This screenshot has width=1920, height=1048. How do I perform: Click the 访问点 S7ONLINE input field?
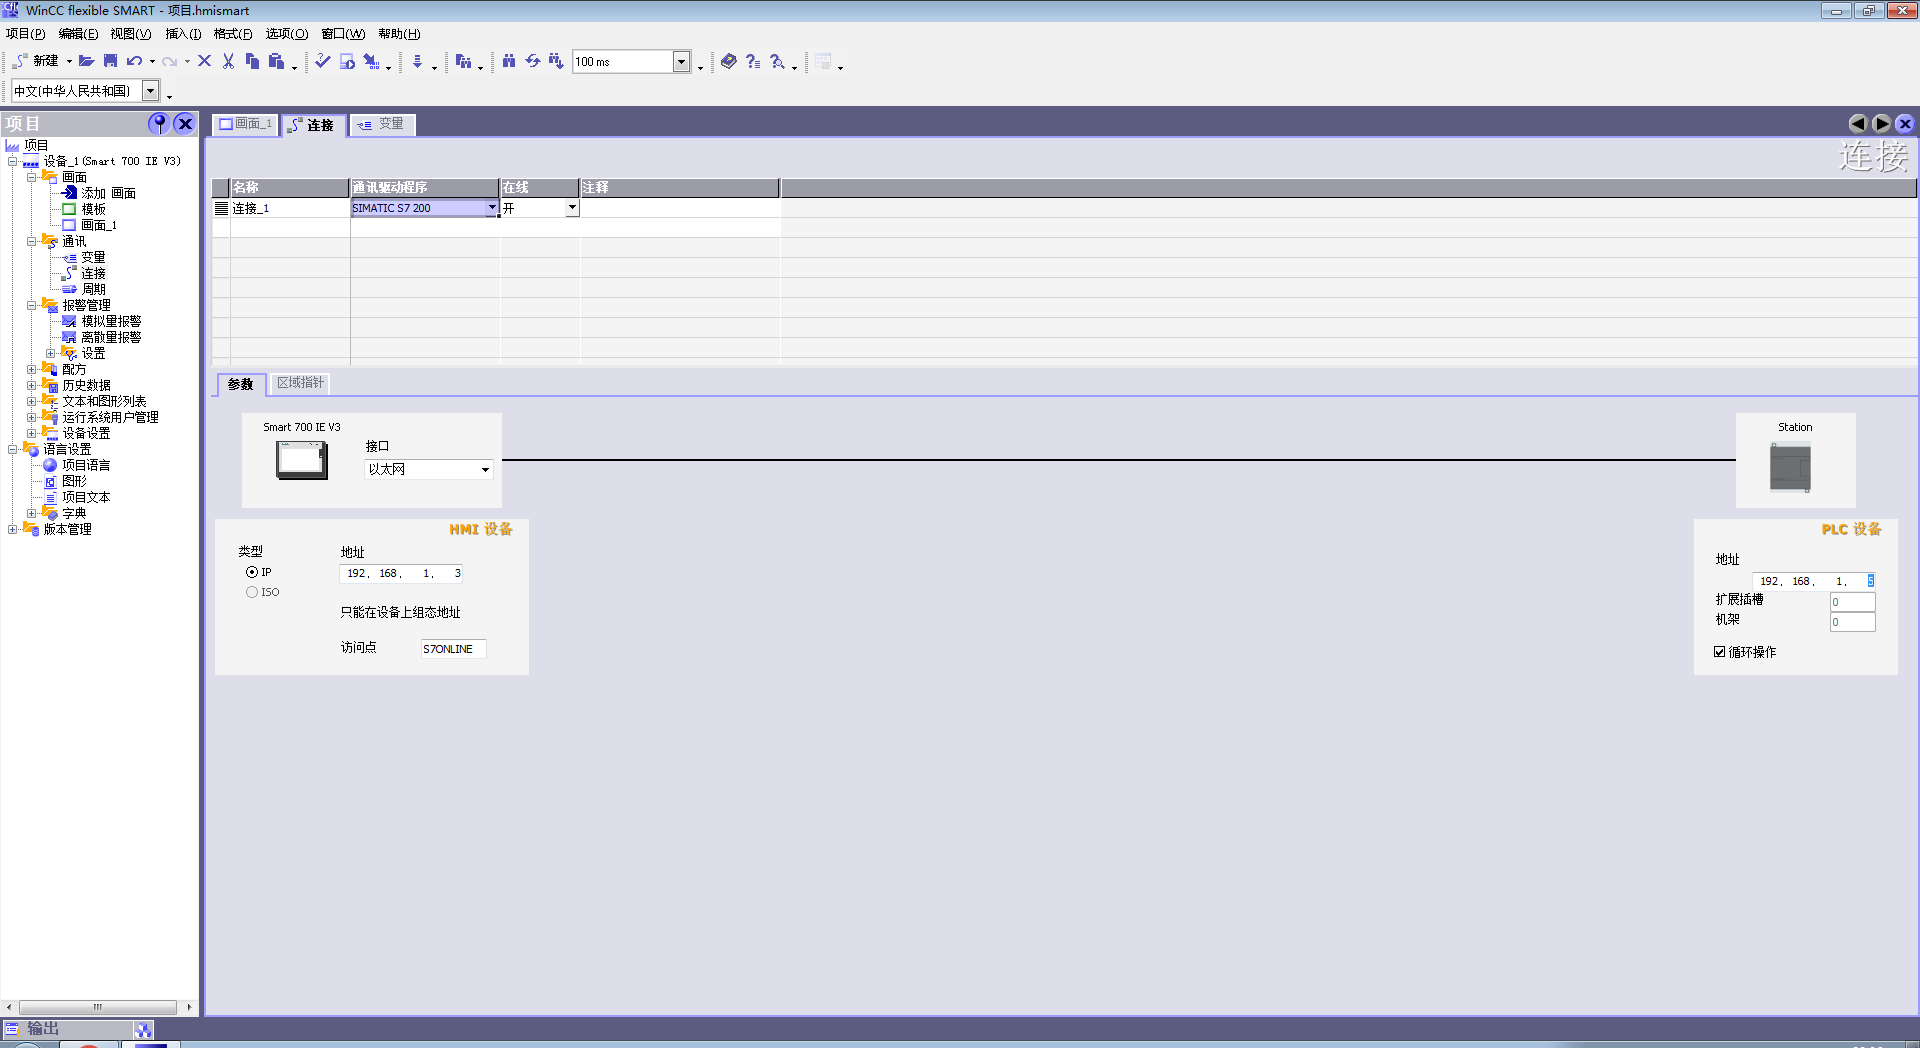tap(452, 649)
